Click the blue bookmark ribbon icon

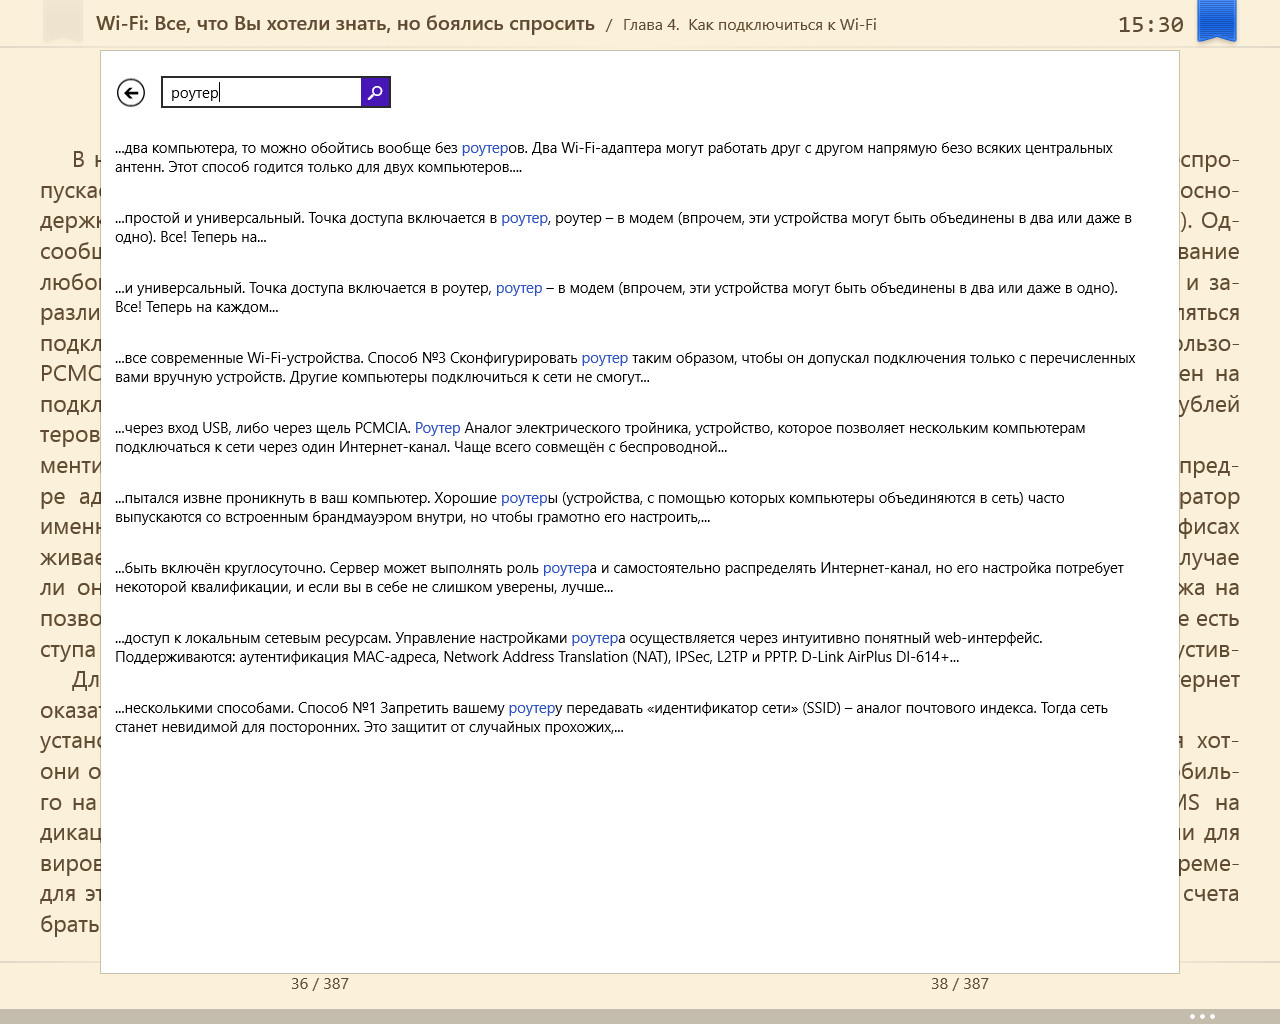pos(1217,21)
